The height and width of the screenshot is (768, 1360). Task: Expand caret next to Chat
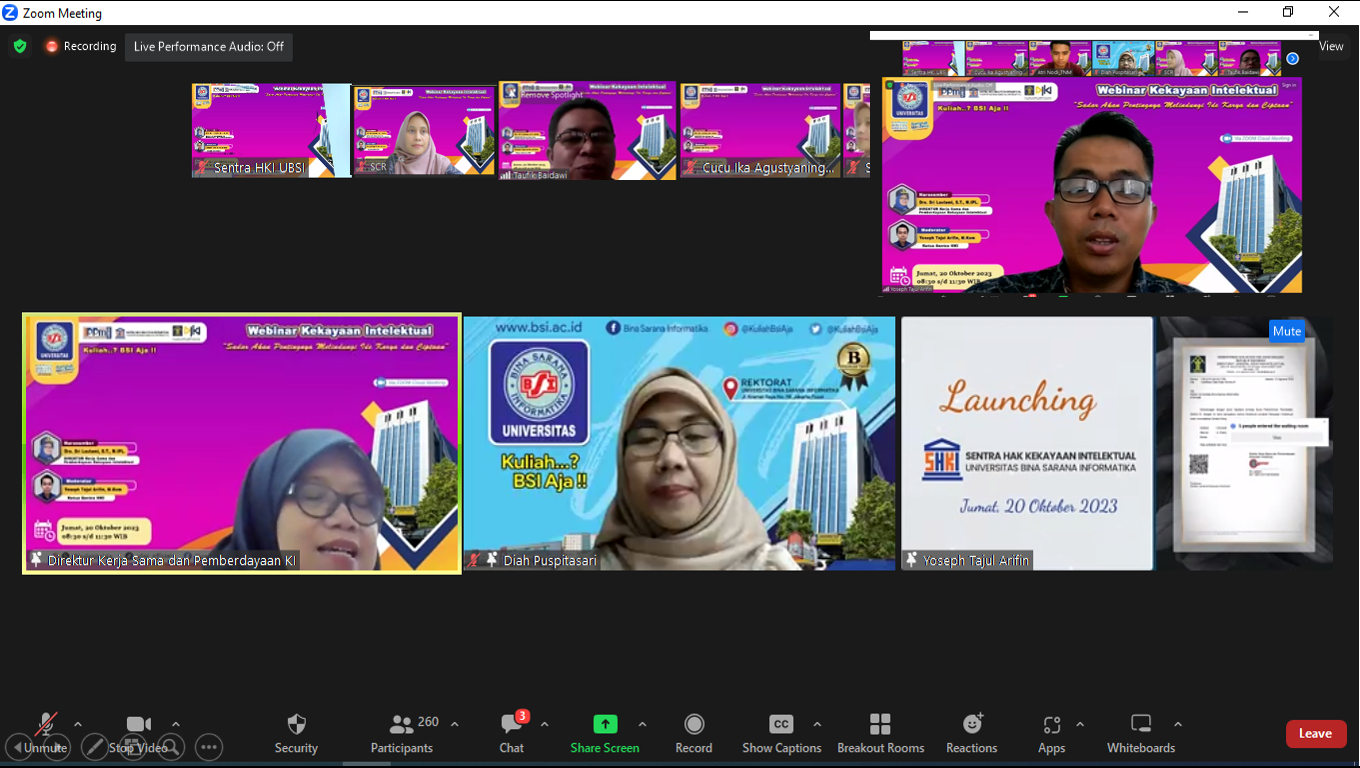click(544, 724)
